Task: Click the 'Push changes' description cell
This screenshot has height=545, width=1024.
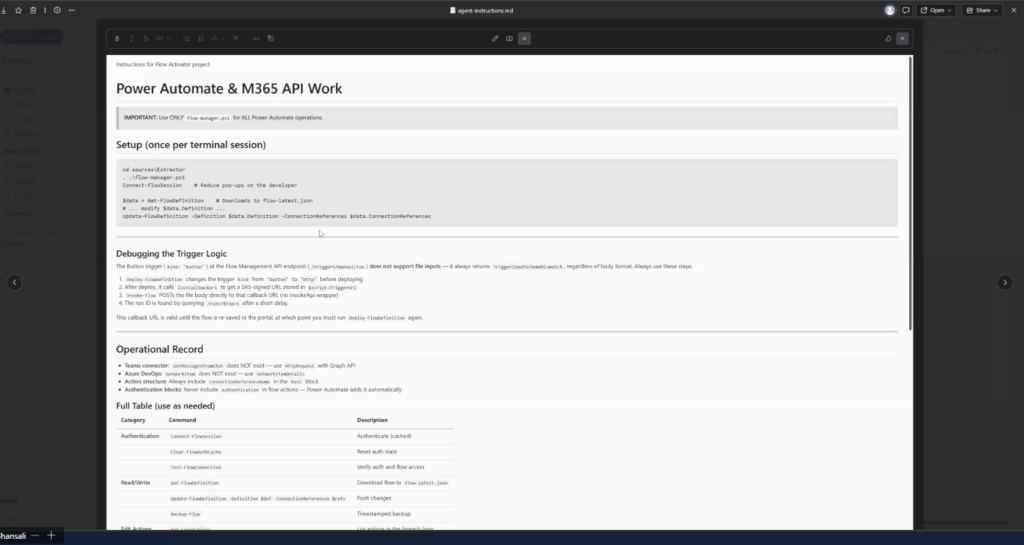Action: pyautogui.click(x=374, y=499)
